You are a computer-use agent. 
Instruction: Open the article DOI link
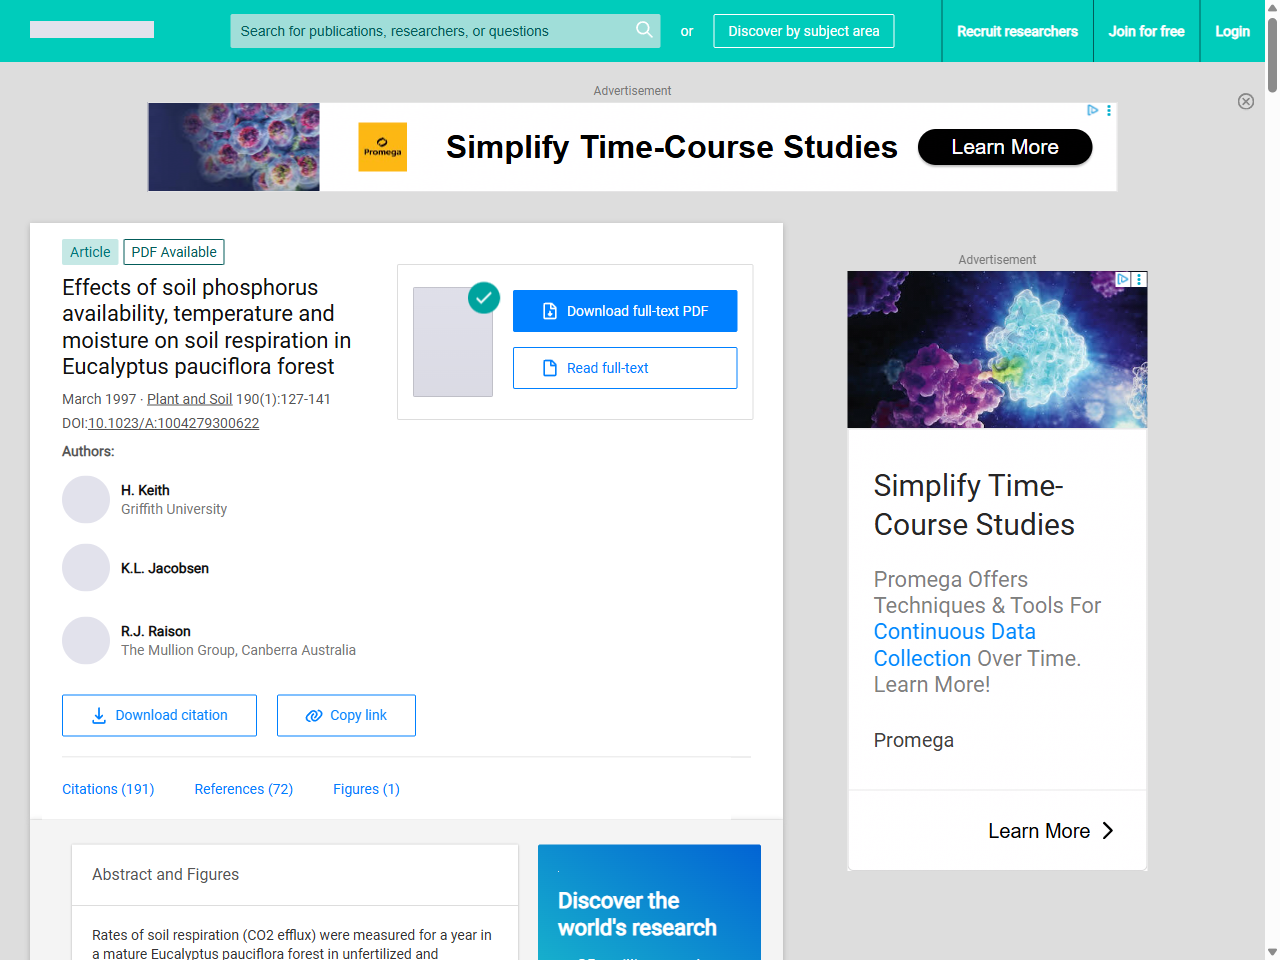[174, 423]
